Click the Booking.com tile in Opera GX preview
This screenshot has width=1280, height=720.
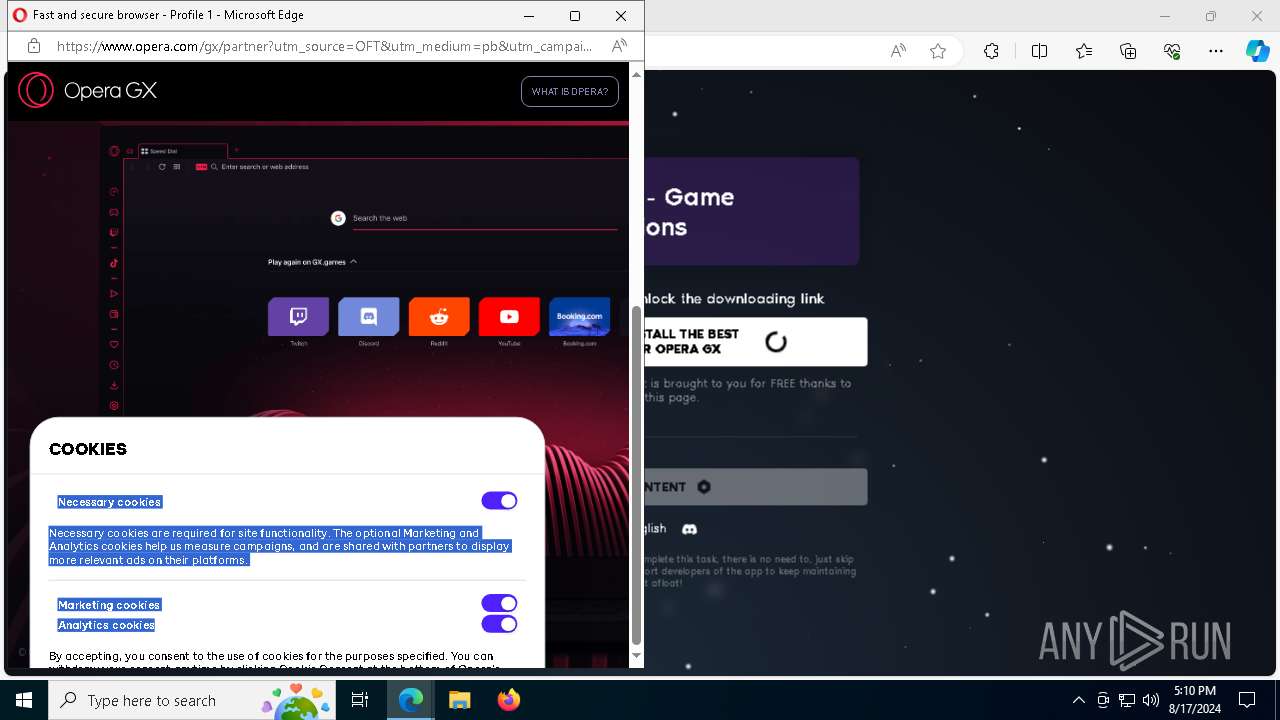click(x=579, y=317)
